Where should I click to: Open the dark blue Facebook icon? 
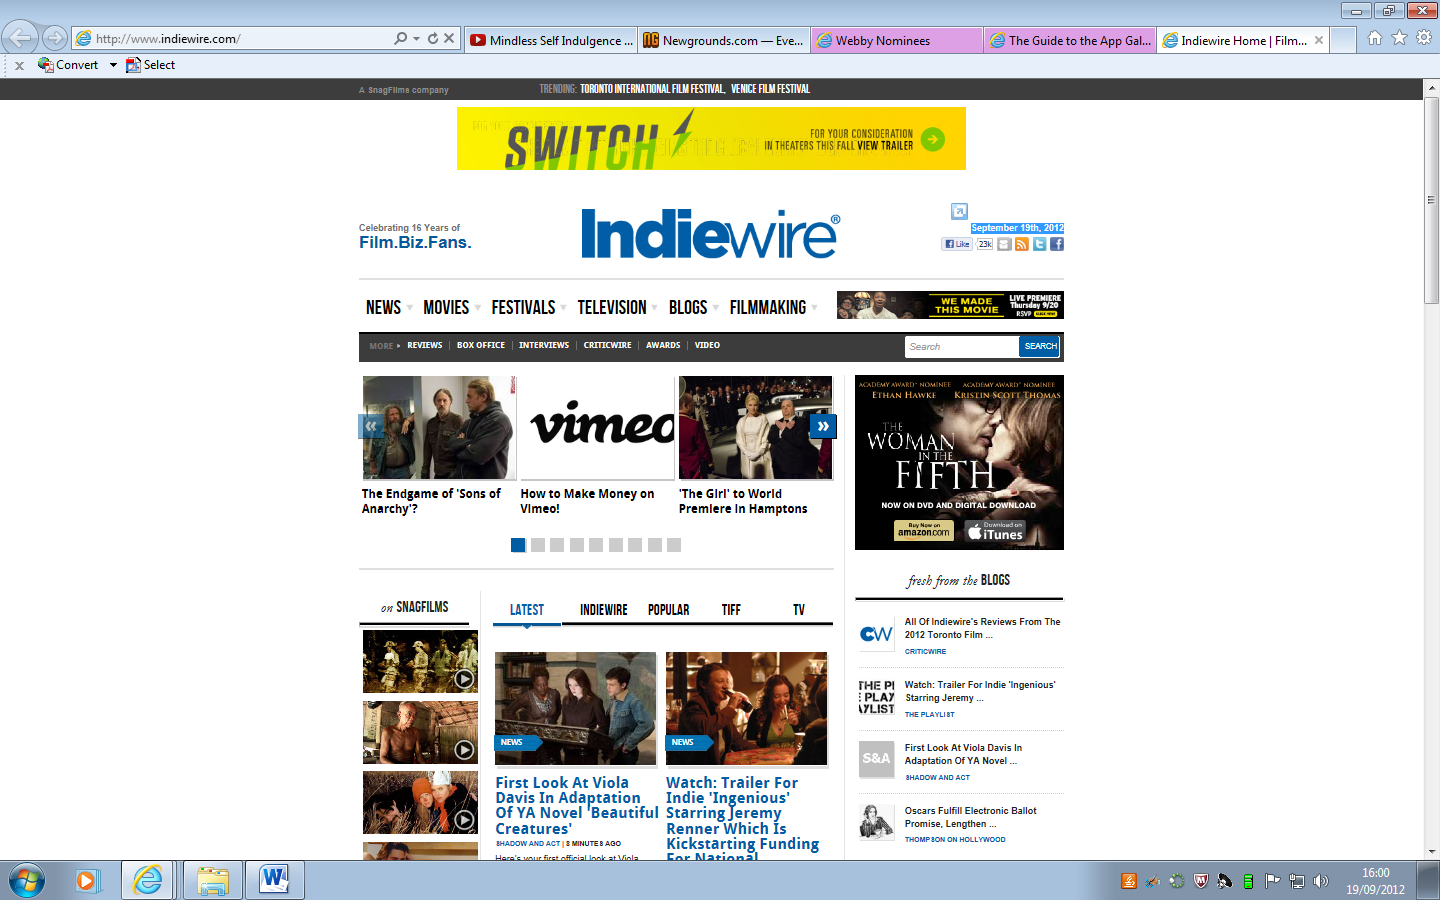pos(1057,244)
